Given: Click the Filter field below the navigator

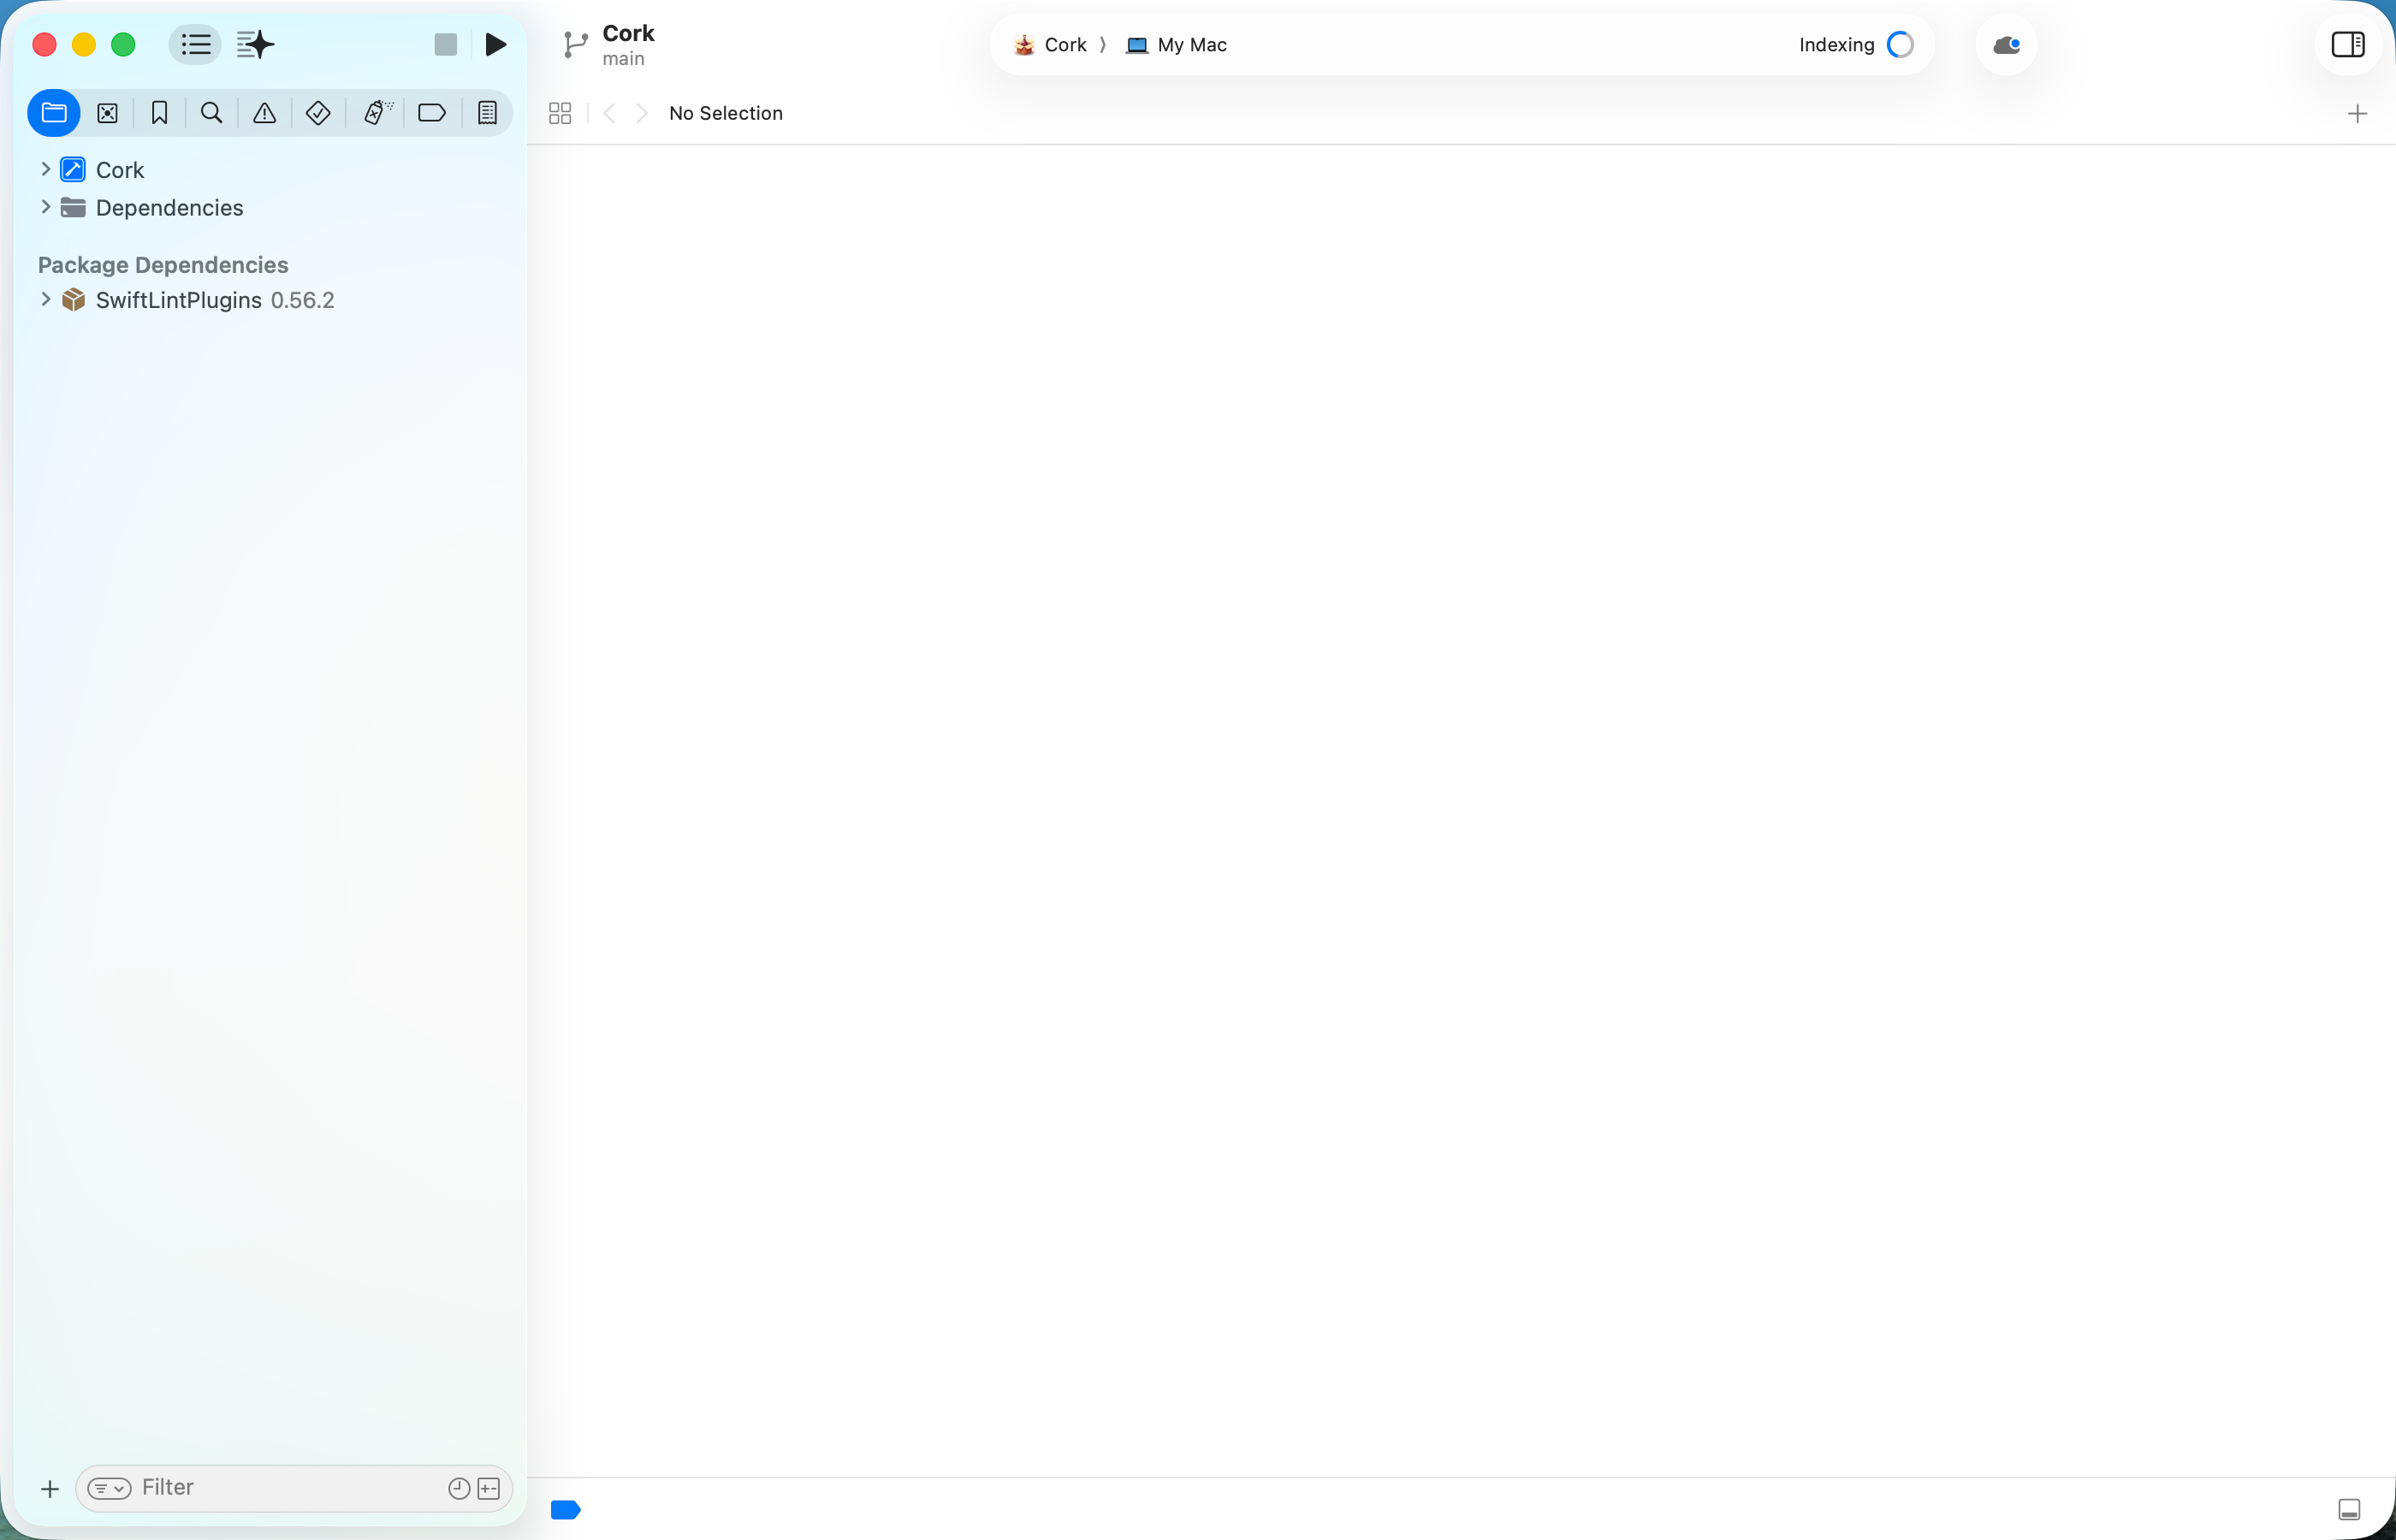Looking at the screenshot, I should [250, 1487].
